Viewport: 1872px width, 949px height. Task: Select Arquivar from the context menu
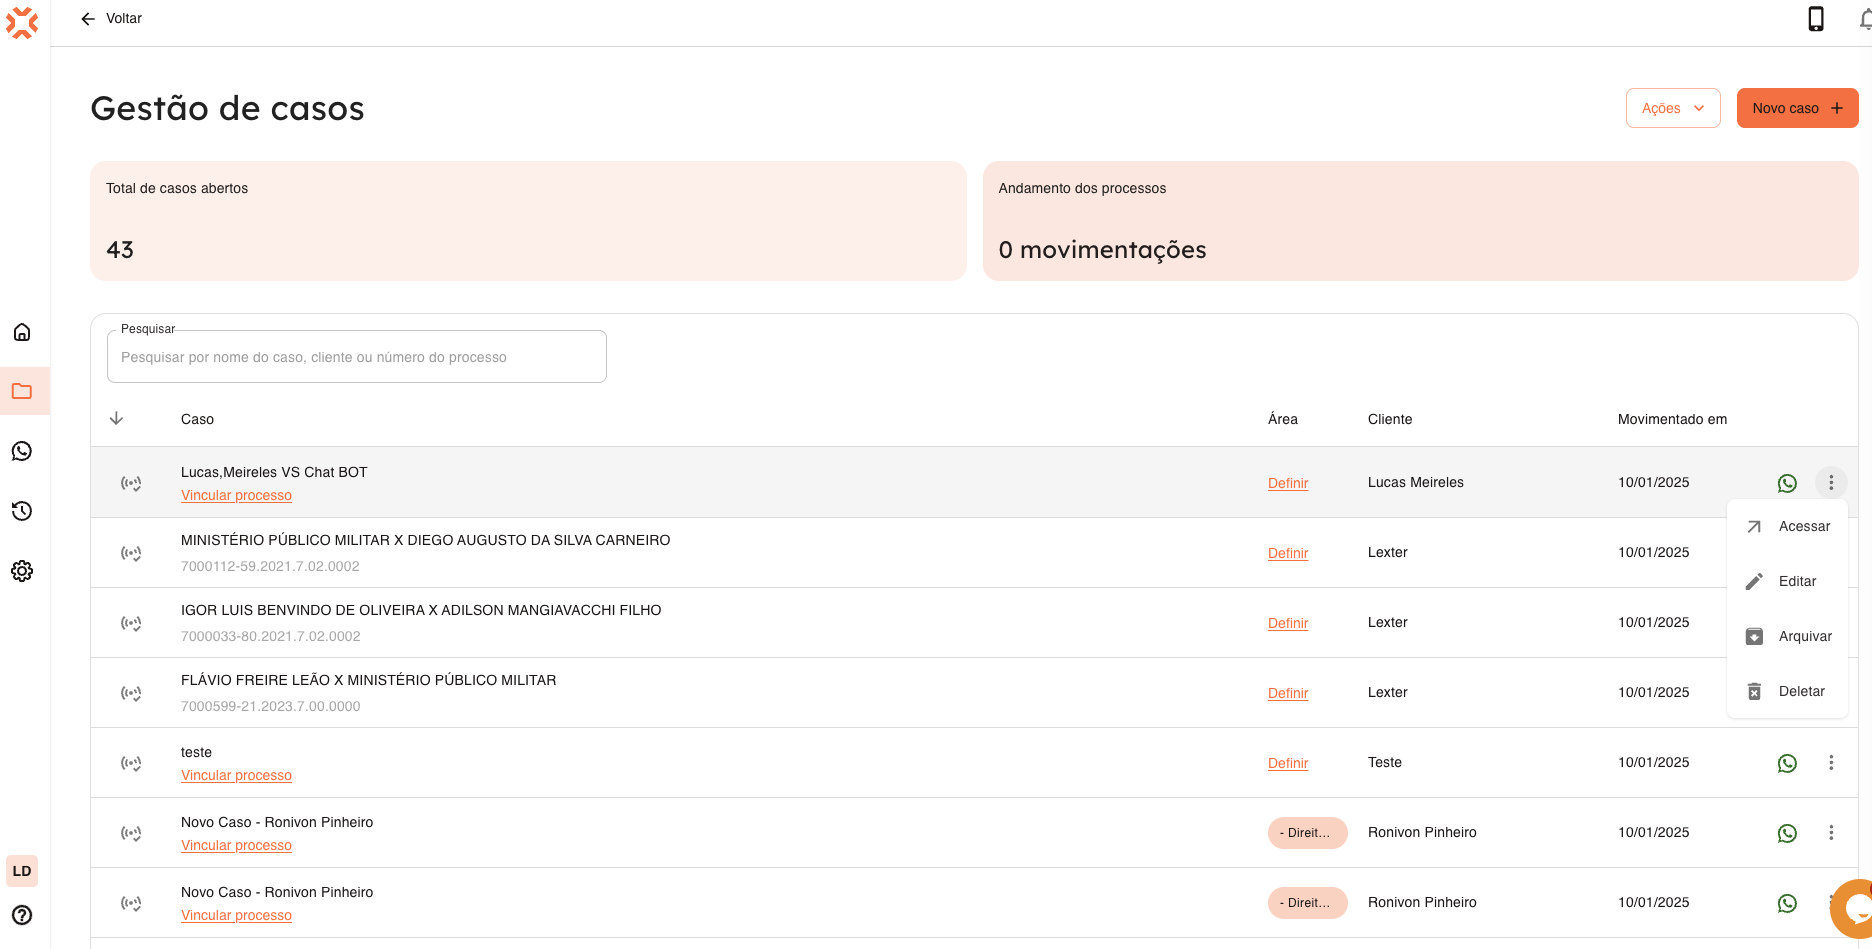1788,637
